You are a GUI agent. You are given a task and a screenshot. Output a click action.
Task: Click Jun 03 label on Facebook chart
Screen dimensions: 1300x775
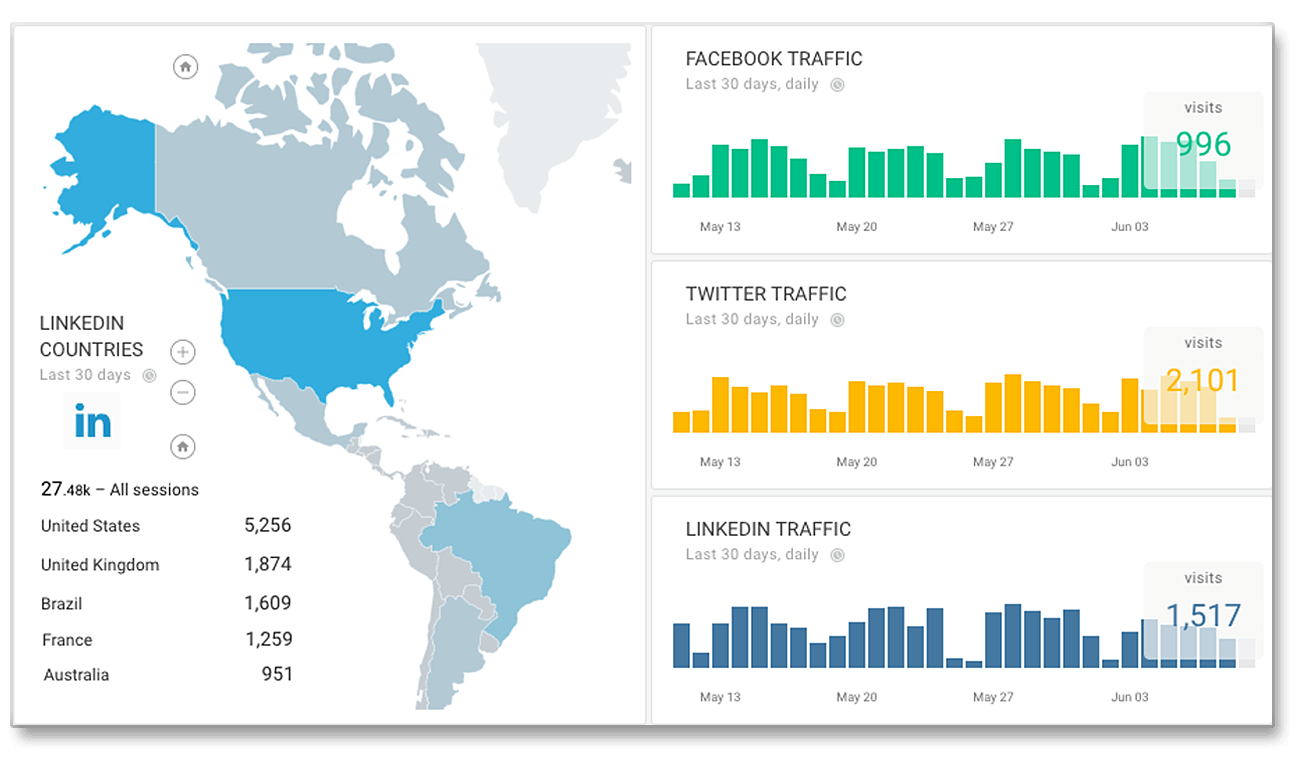click(x=1130, y=227)
